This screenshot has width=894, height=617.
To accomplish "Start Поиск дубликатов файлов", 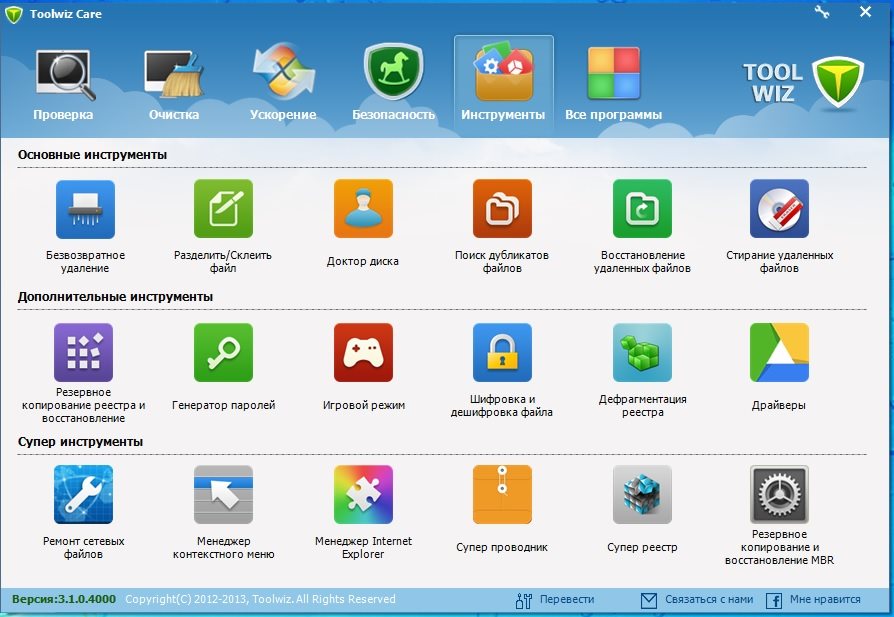I will coord(502,209).
